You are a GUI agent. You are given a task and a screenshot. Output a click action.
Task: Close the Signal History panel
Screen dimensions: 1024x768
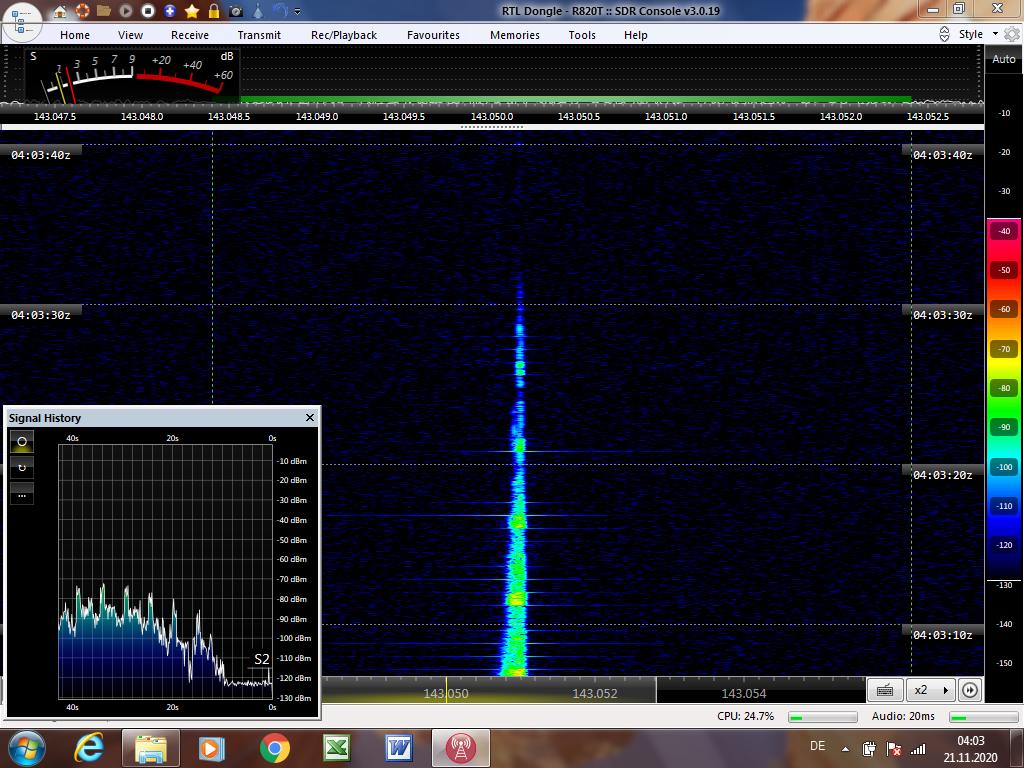[x=310, y=417]
